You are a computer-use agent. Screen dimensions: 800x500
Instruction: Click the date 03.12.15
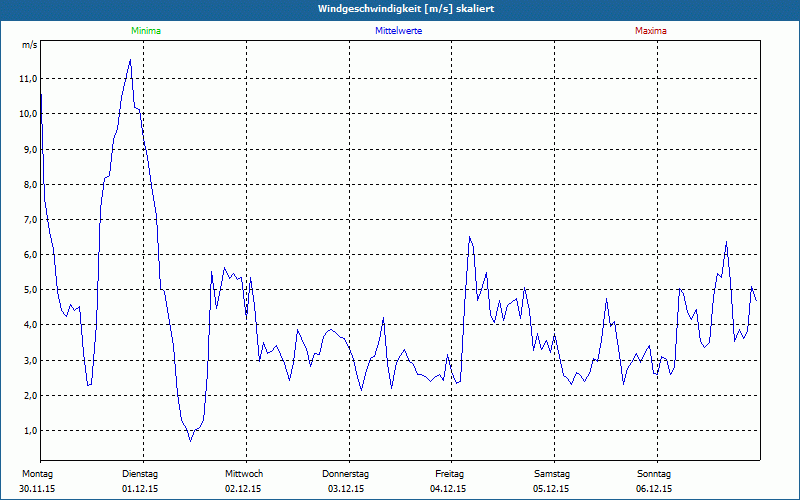point(346,489)
